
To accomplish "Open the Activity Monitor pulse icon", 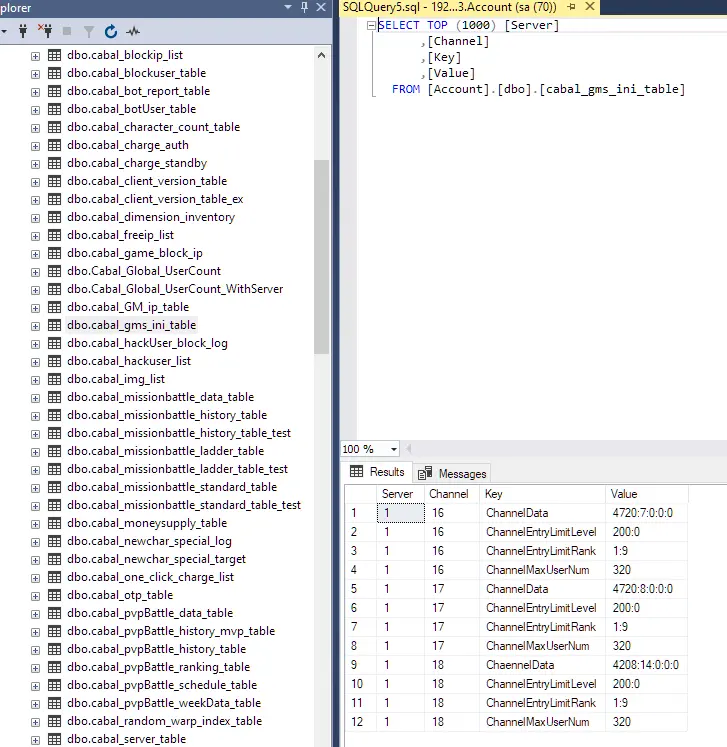I will point(133,31).
